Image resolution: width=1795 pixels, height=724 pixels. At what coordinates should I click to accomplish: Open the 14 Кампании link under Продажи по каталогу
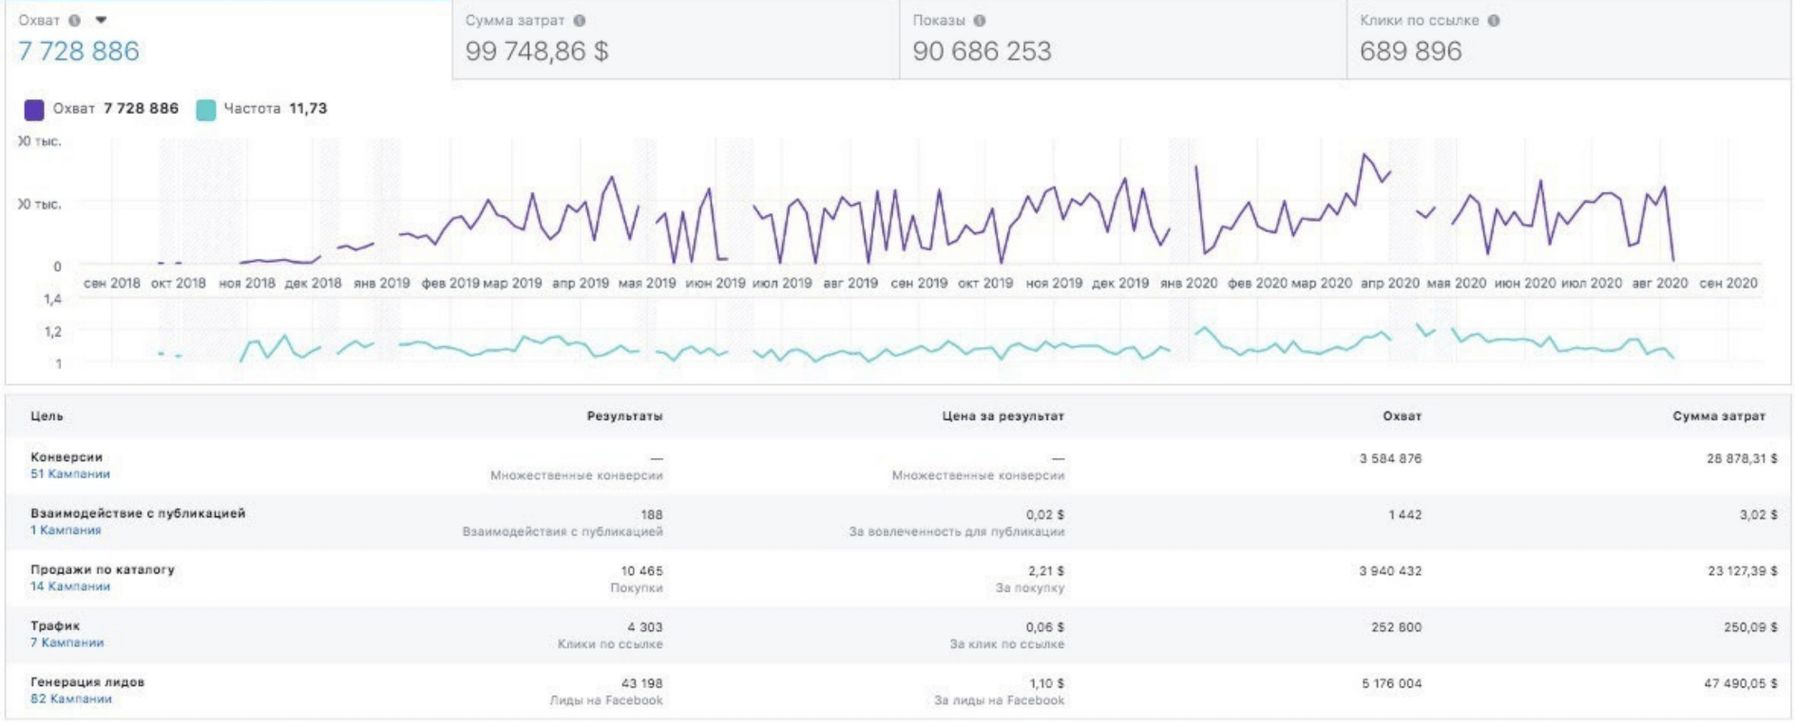click(x=70, y=586)
